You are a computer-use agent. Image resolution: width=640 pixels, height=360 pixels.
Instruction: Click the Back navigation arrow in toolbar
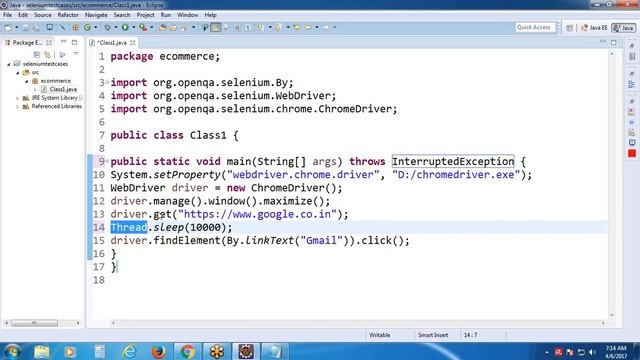(x=308, y=27)
